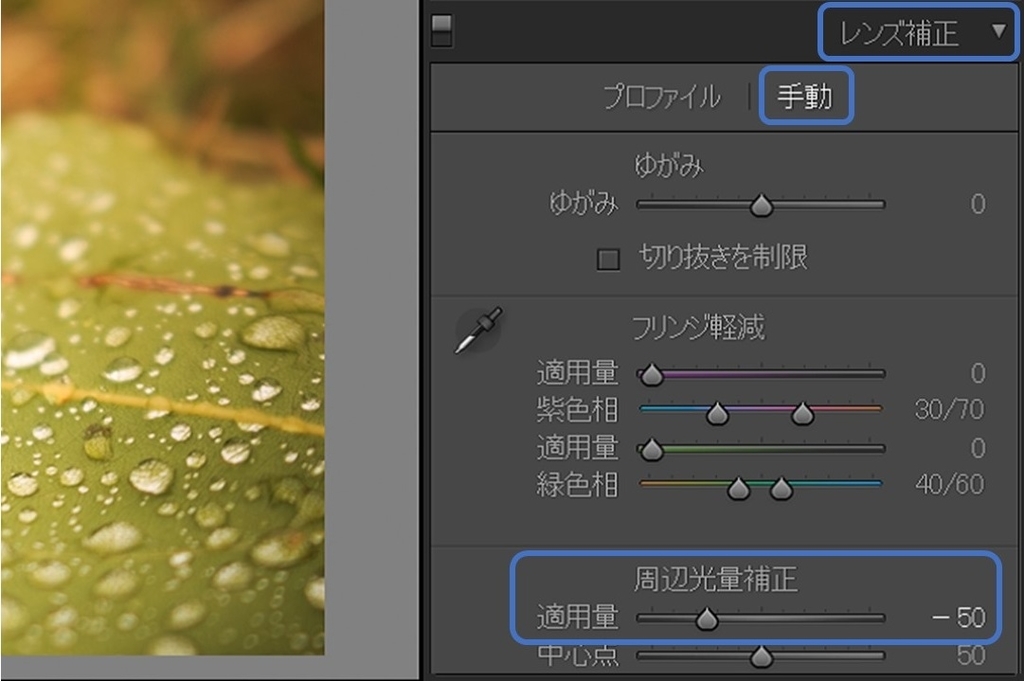Click the ゆがみ distortion slider handle
This screenshot has height=681, width=1024.
[761, 206]
